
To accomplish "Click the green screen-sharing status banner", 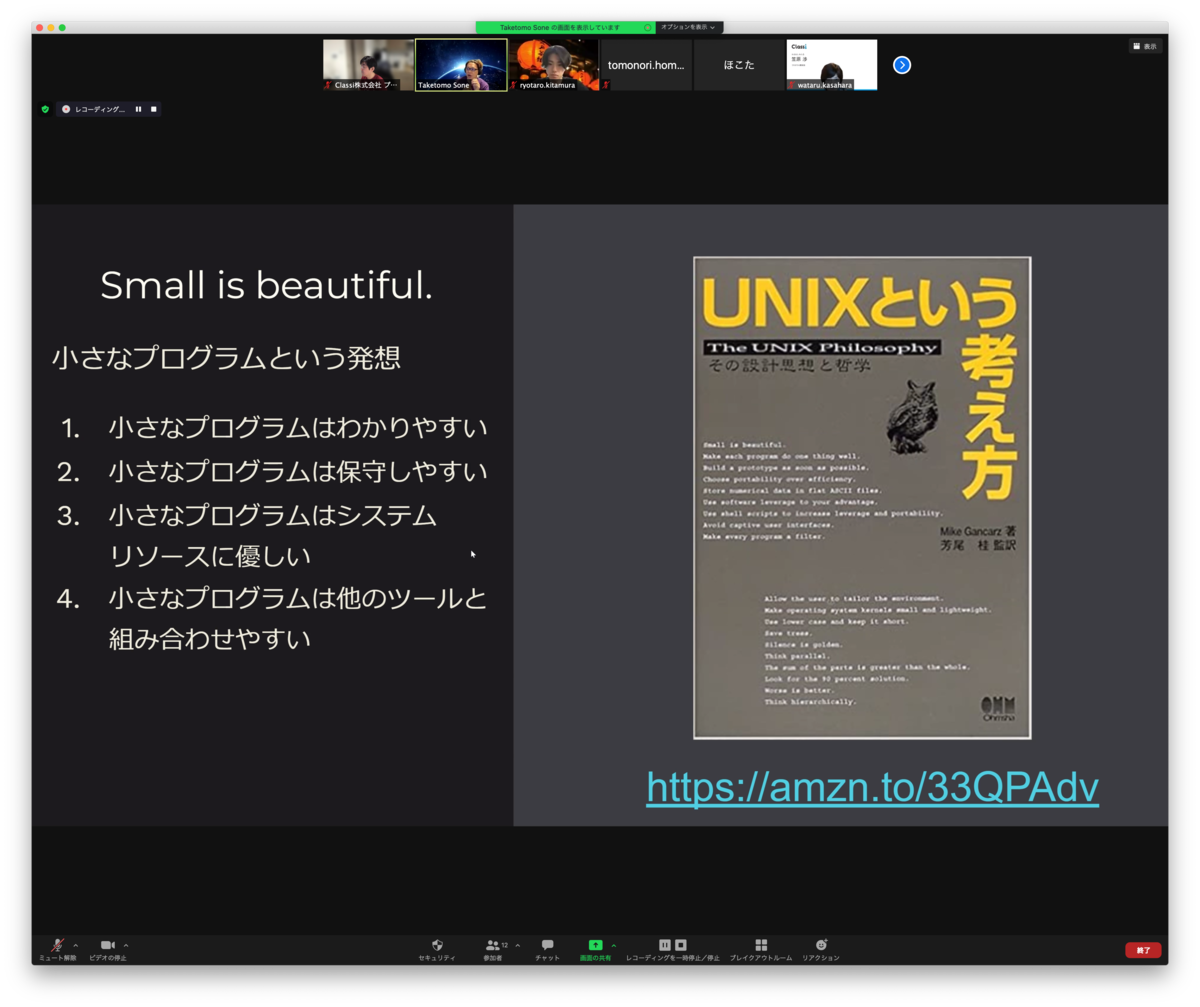I will pos(565,27).
